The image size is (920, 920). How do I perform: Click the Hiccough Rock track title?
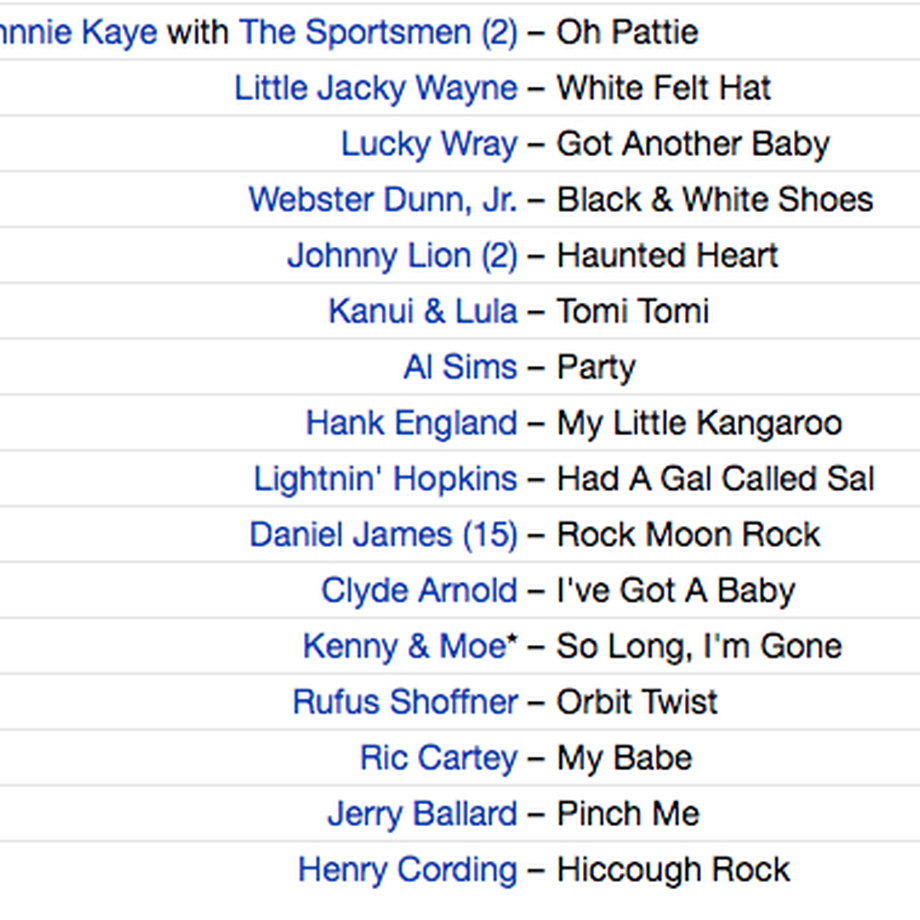click(x=673, y=870)
